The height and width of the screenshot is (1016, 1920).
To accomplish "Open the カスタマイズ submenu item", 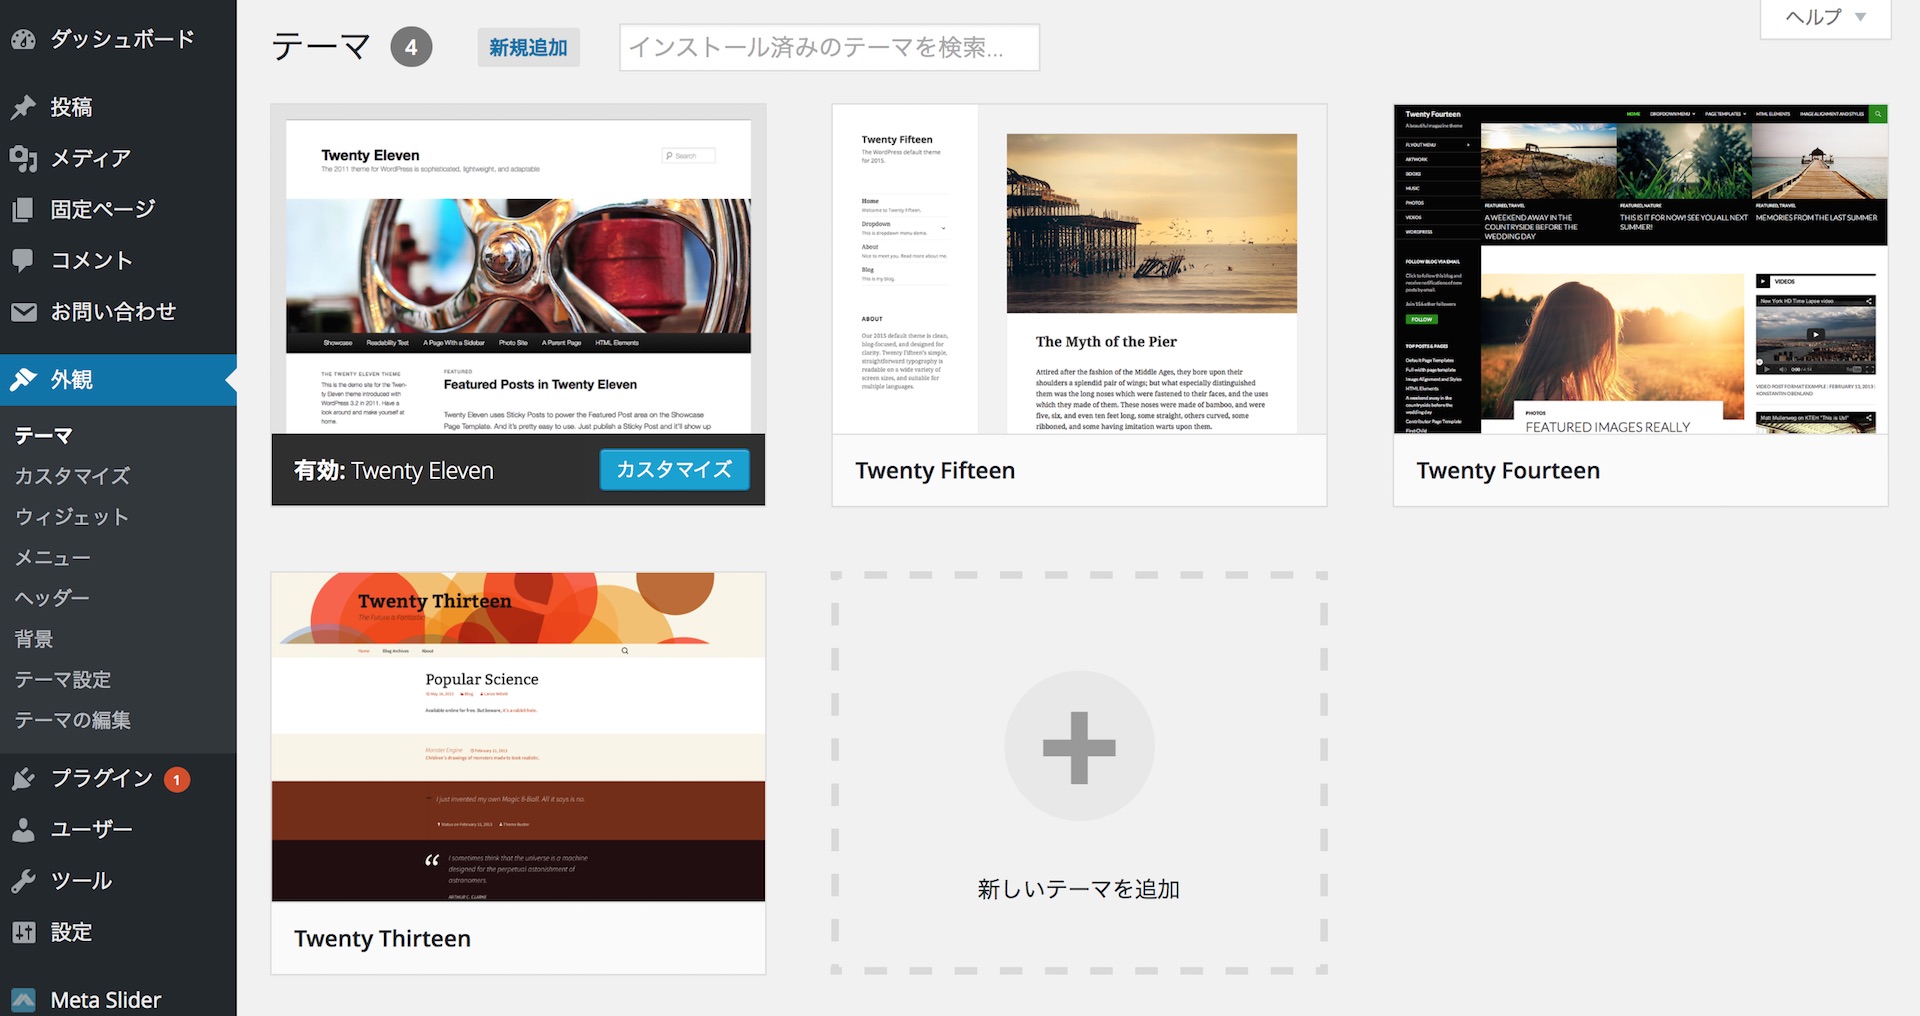I will click(x=72, y=476).
